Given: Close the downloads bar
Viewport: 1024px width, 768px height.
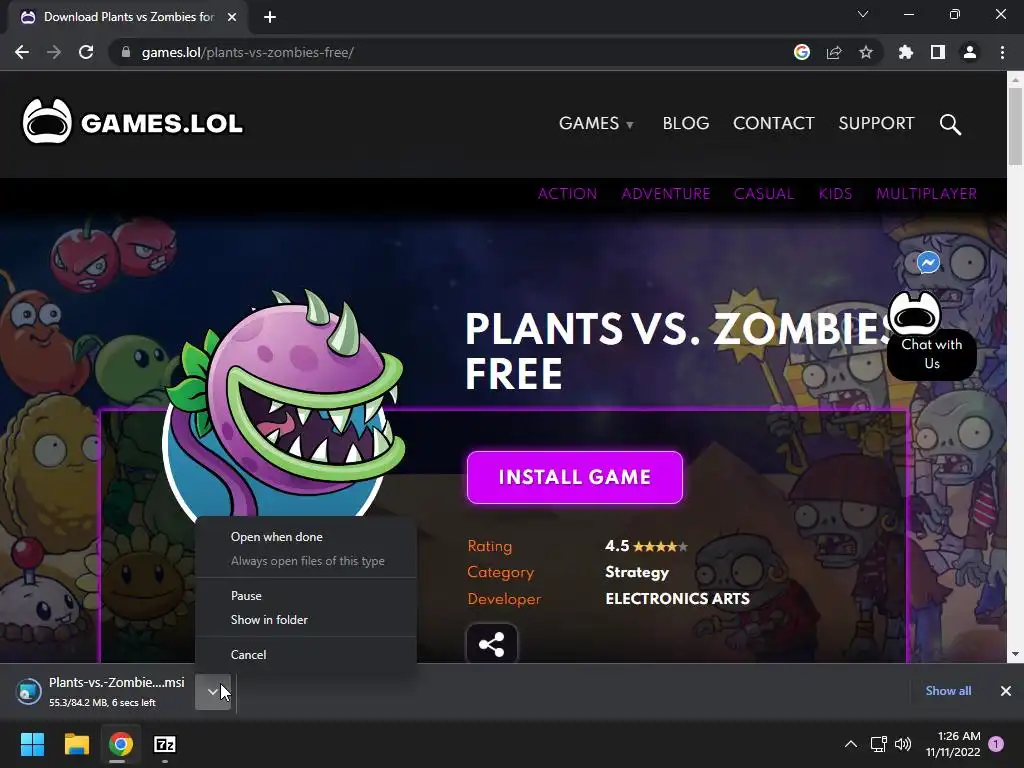Looking at the screenshot, I should tap(1006, 691).
